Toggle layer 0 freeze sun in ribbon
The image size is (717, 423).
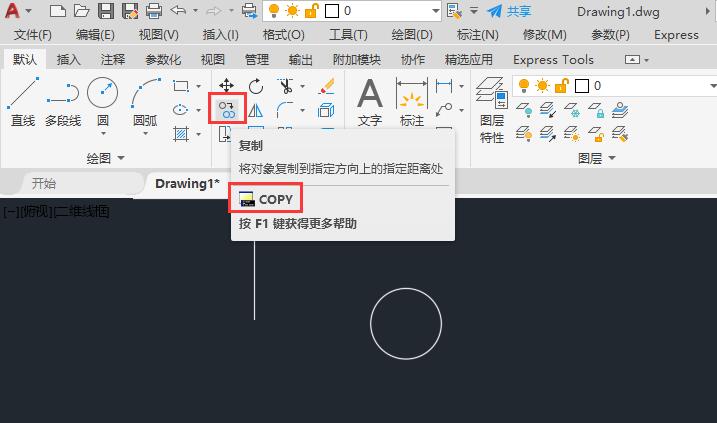543,86
